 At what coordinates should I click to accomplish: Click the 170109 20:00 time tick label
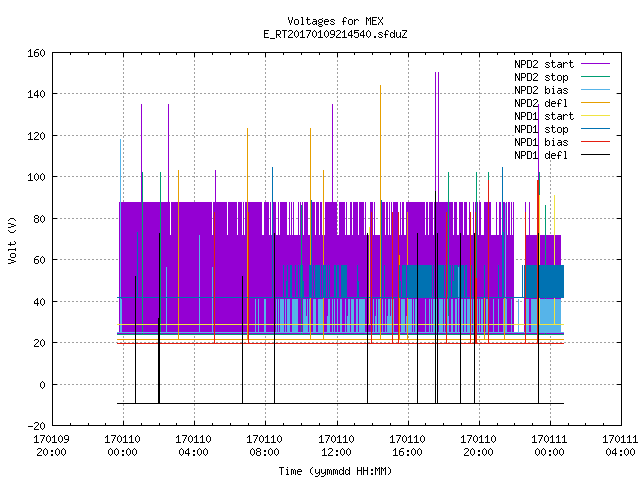click(51, 446)
